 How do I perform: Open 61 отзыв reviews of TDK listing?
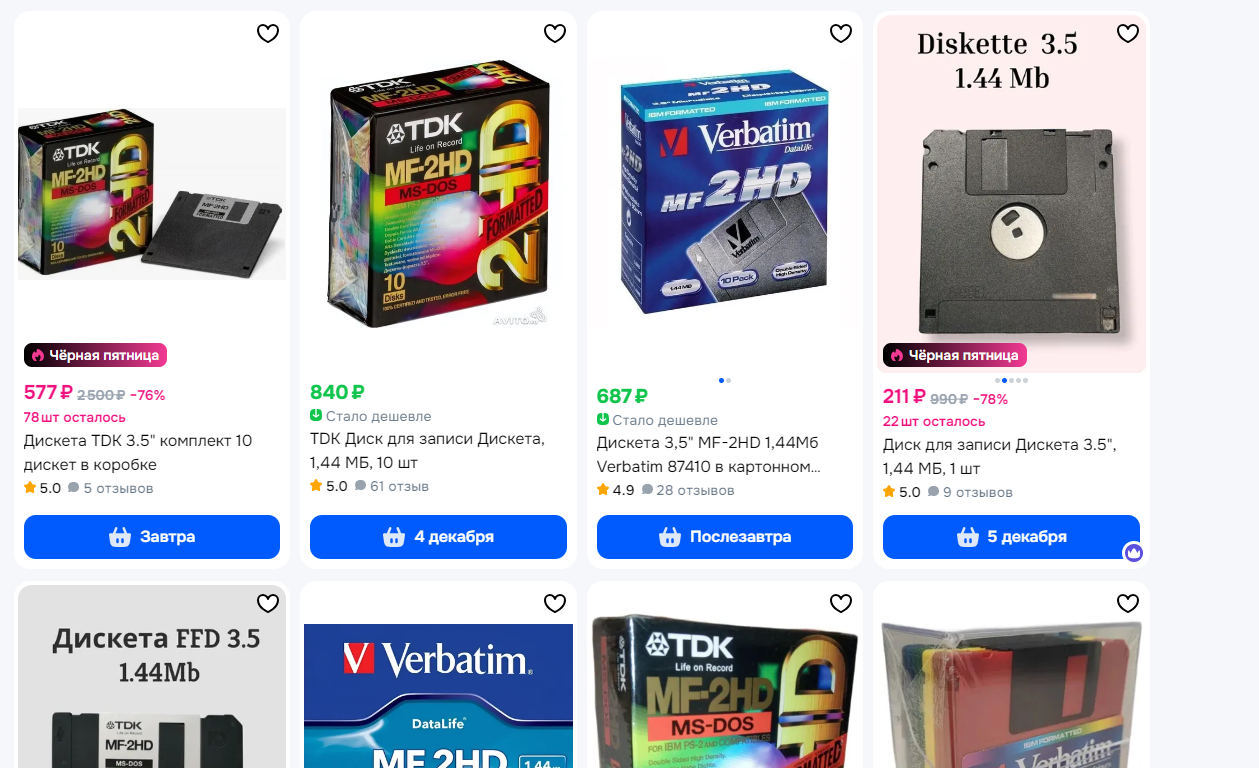pyautogui.click(x=392, y=487)
